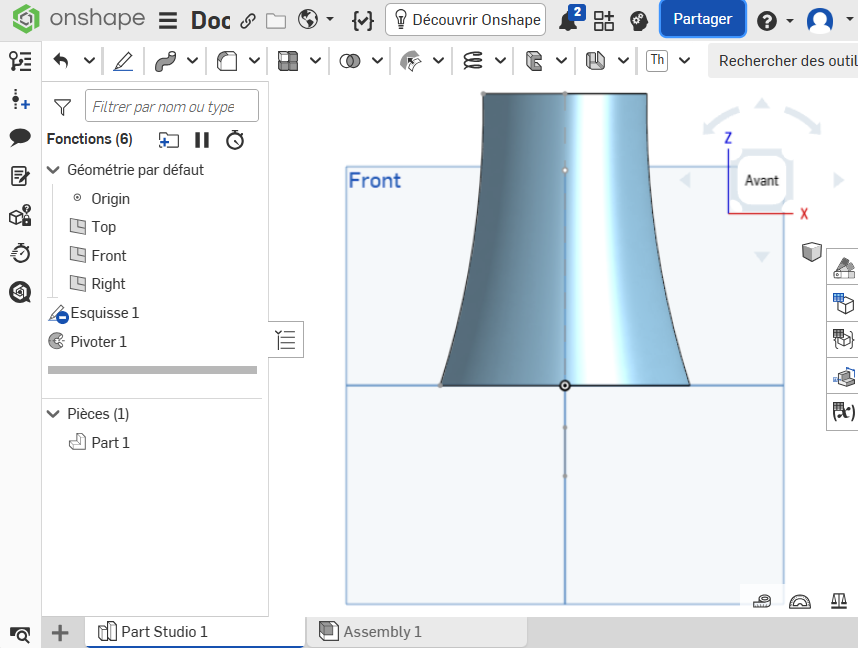The image size is (858, 648).
Task: Open the notifications bell
Action: pos(569,20)
